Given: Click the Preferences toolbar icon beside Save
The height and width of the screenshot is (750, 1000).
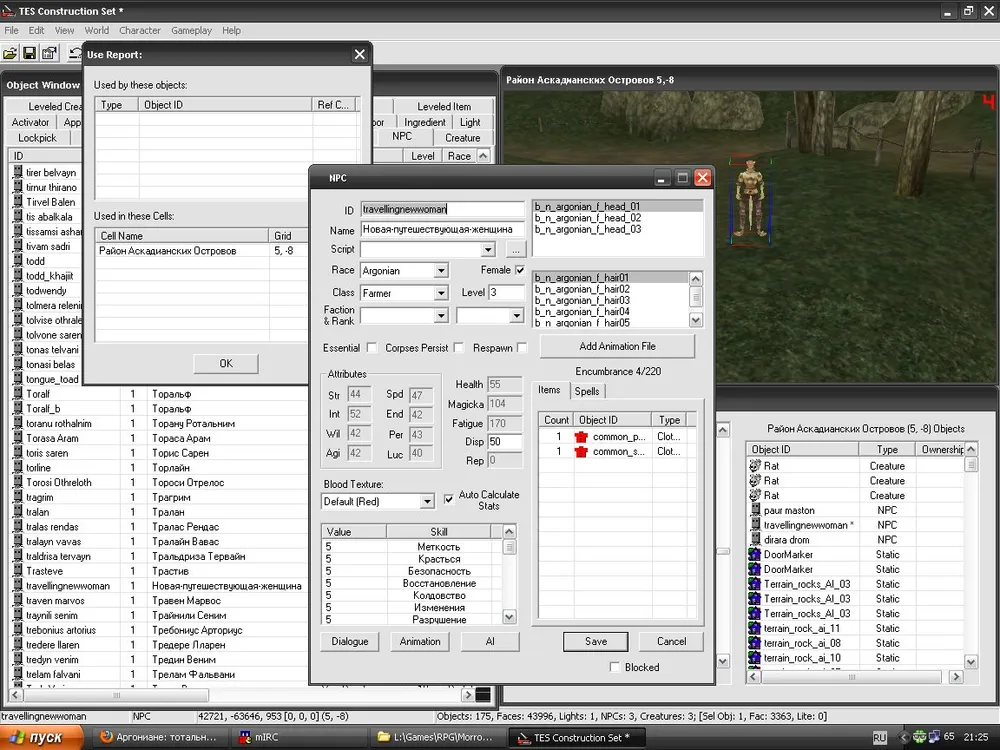Looking at the screenshot, I should [49, 52].
